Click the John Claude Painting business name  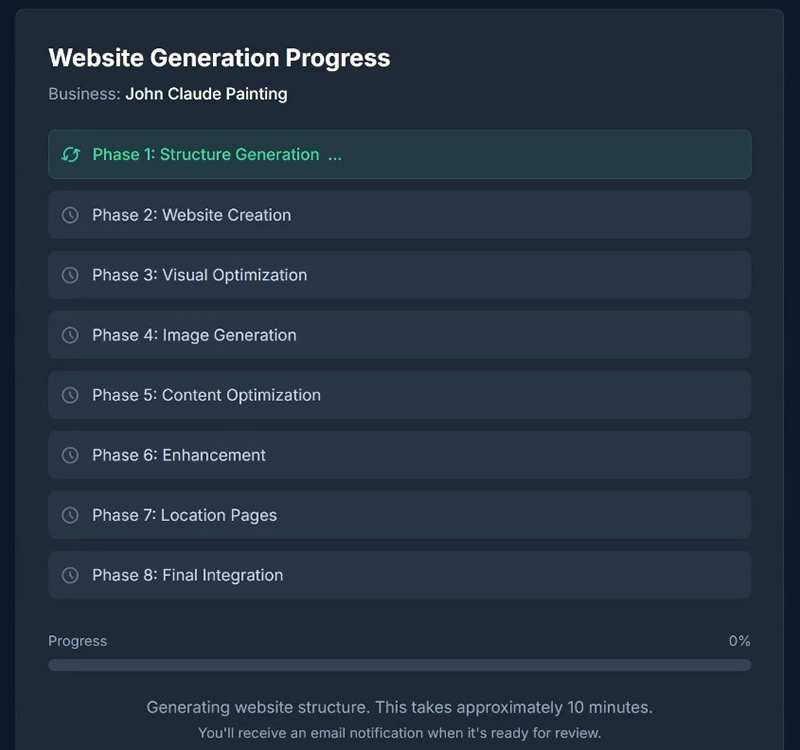(x=206, y=94)
